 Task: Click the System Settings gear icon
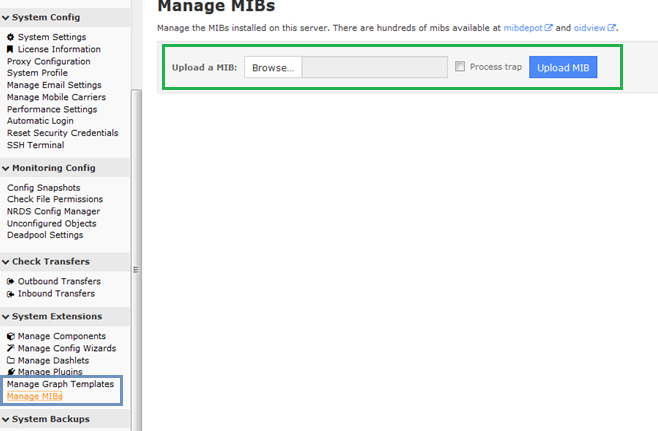10,37
